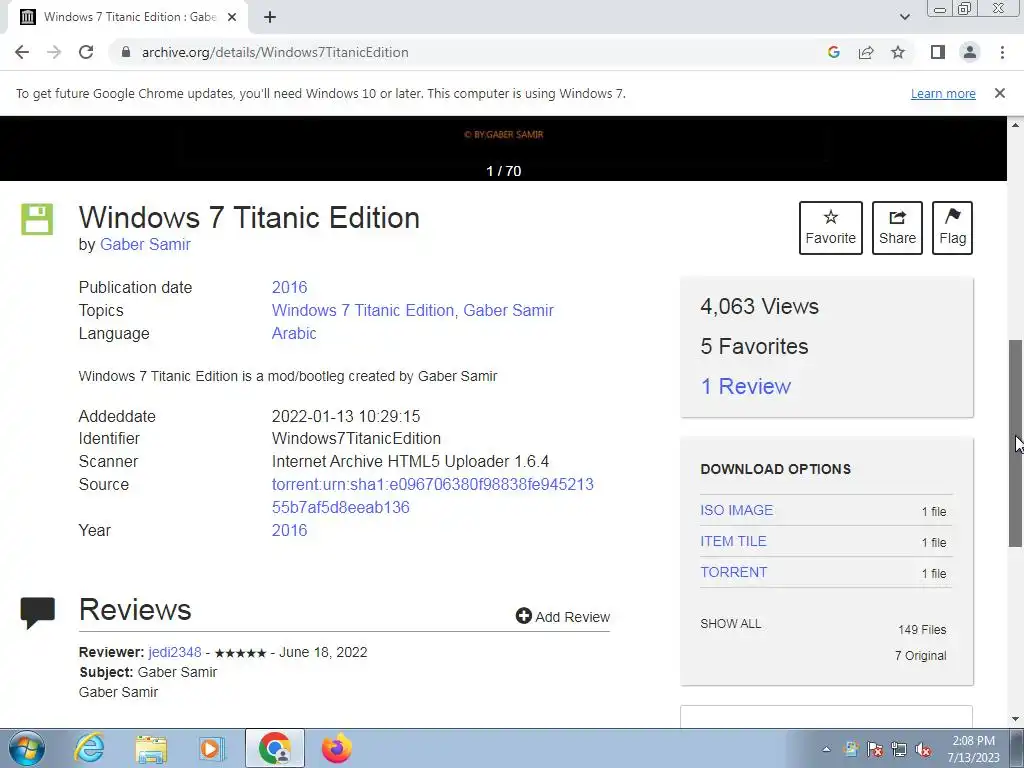Open the torrent source hash link
Image resolution: width=1024 pixels, height=768 pixels.
(432, 496)
